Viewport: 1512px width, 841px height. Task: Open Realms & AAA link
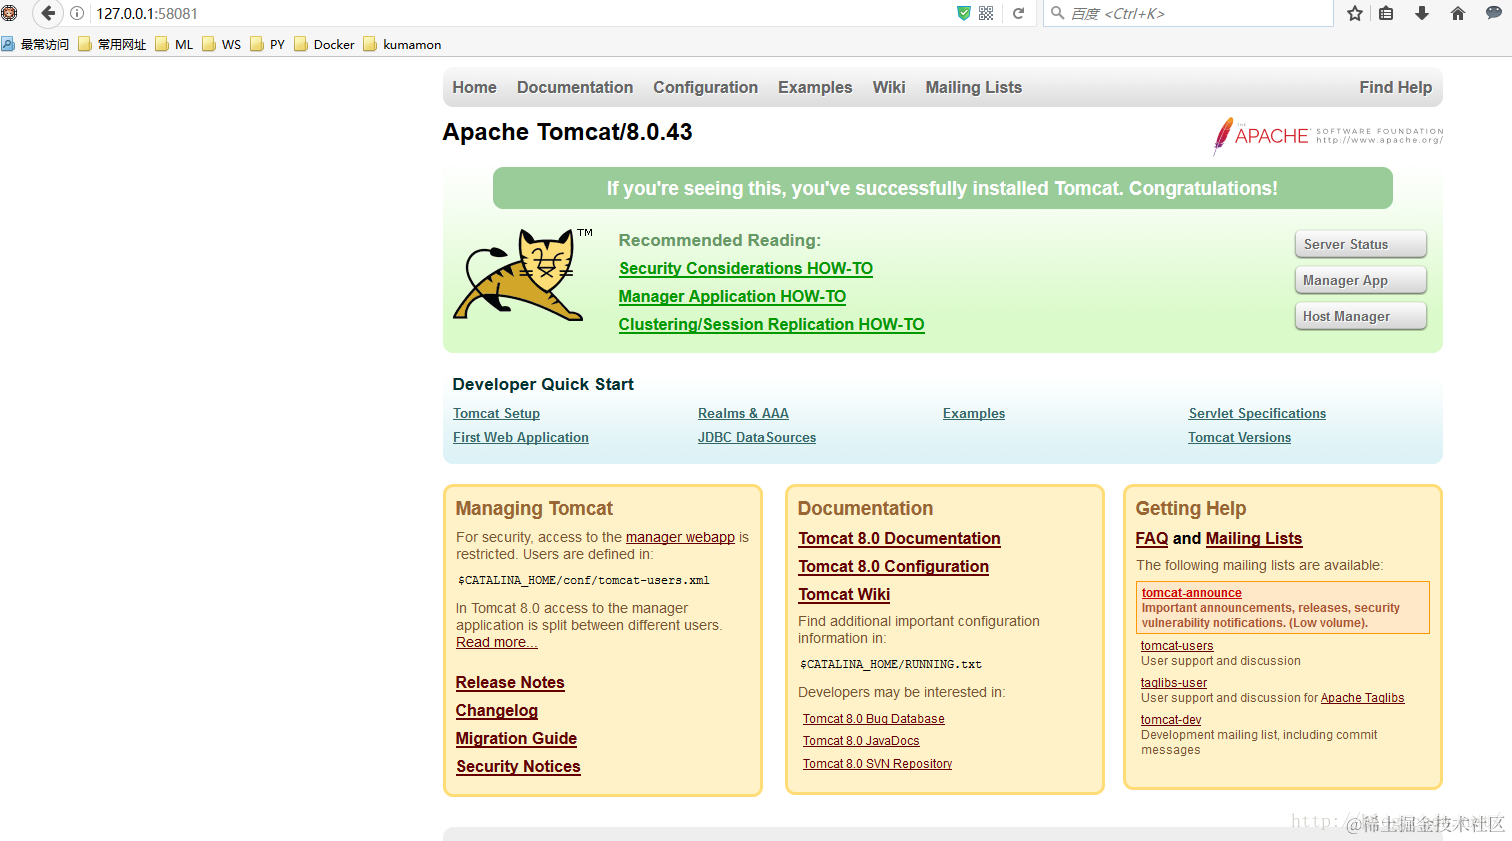point(743,413)
